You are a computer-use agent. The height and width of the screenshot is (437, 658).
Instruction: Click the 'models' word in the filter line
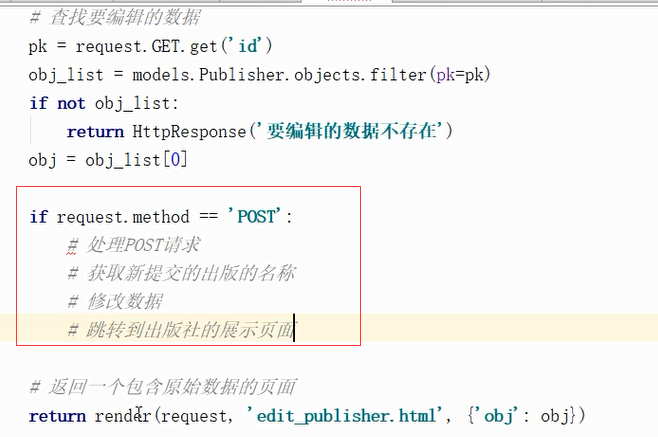point(162,74)
